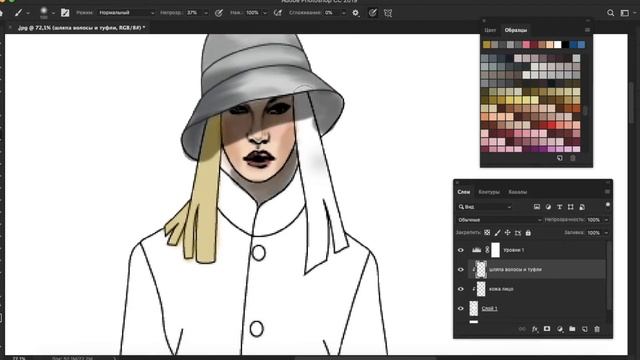Viewport: 640px width, 360px height.
Task: Open the layer blend mode Обычные dropdown
Action: 500,220
